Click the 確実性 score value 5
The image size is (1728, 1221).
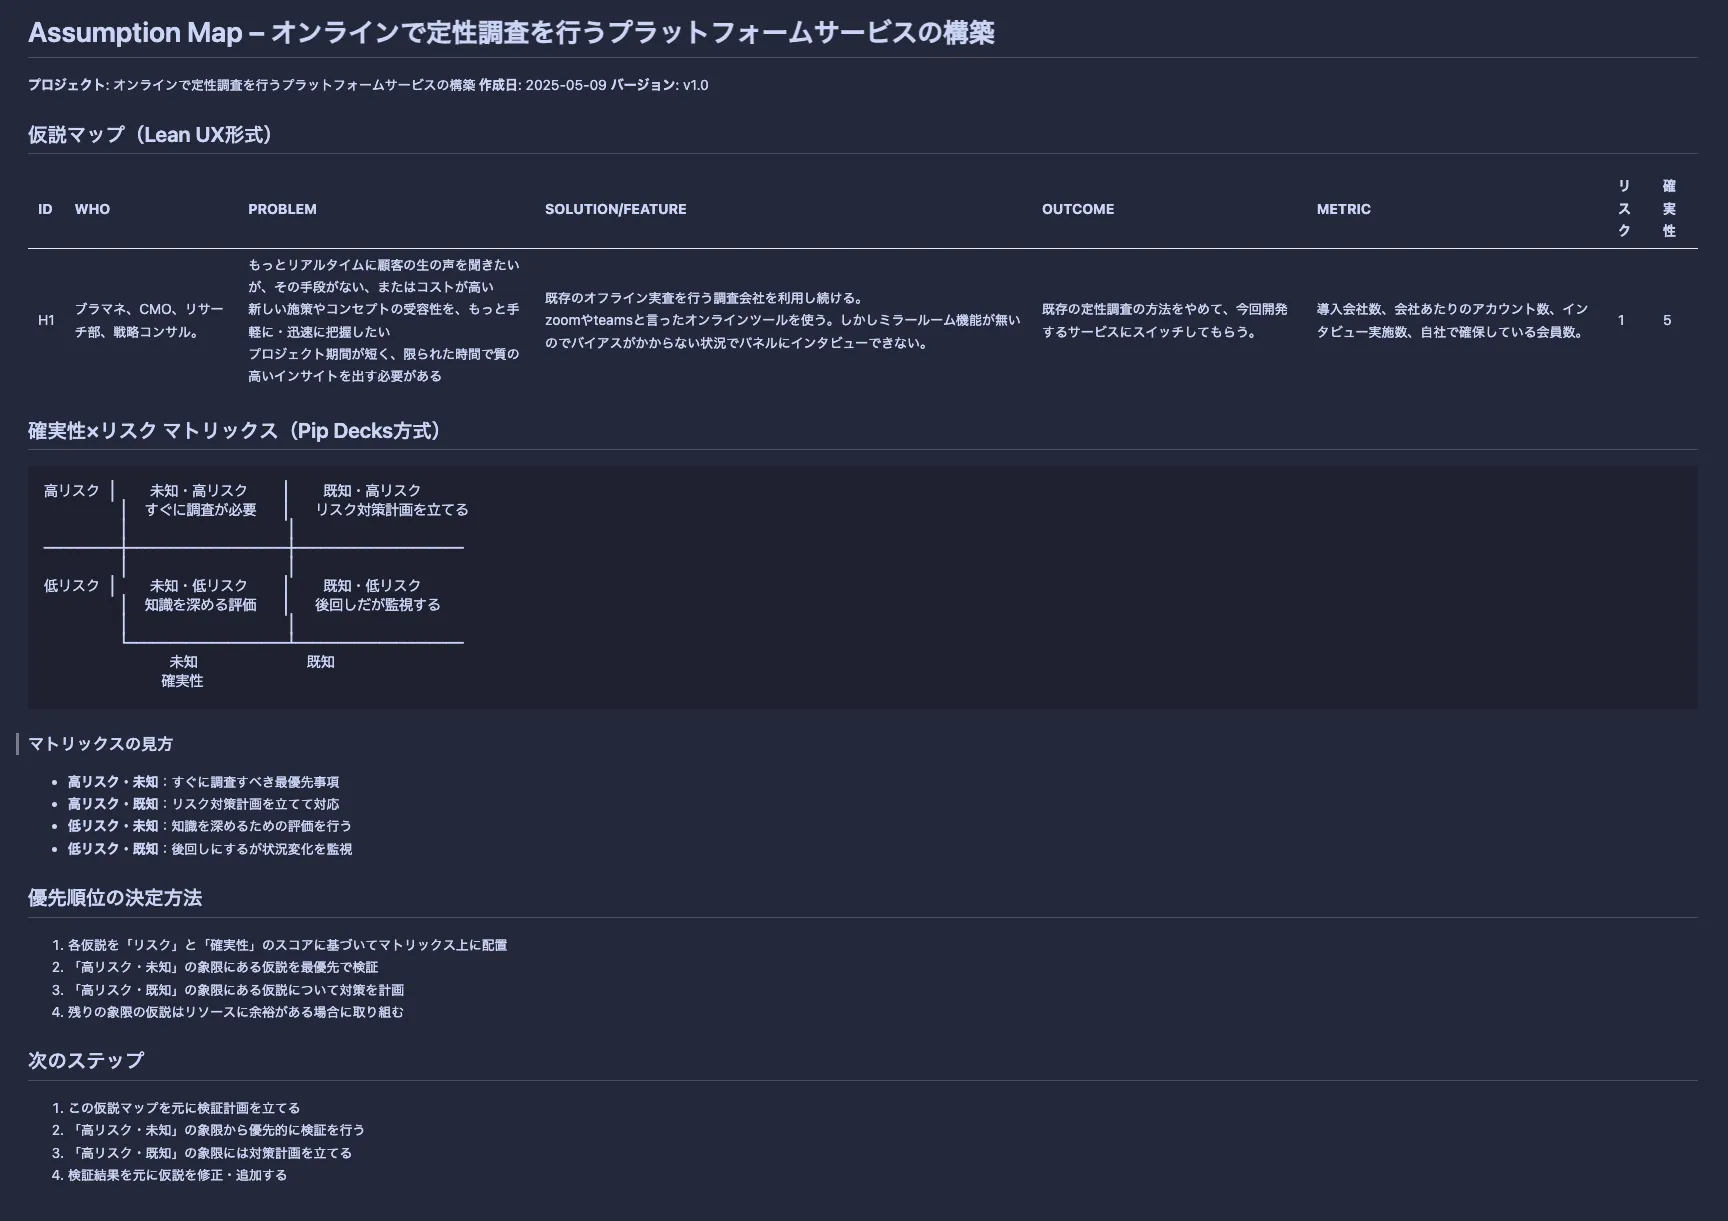(1667, 320)
